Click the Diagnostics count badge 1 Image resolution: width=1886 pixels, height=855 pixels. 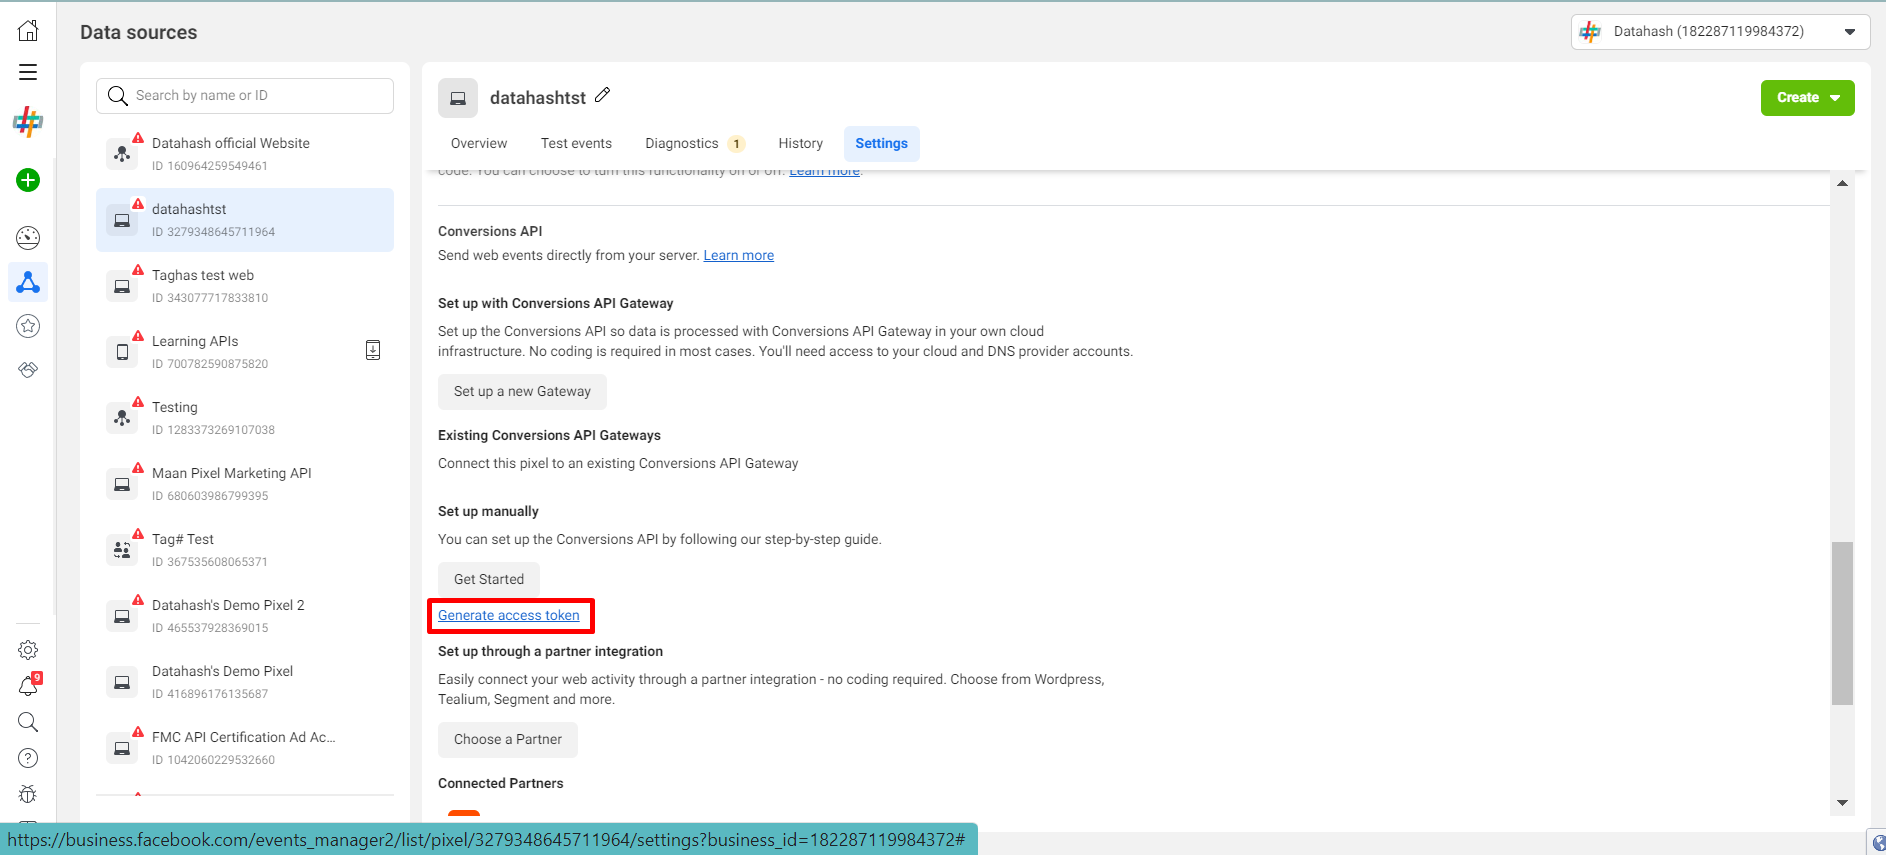point(736,144)
